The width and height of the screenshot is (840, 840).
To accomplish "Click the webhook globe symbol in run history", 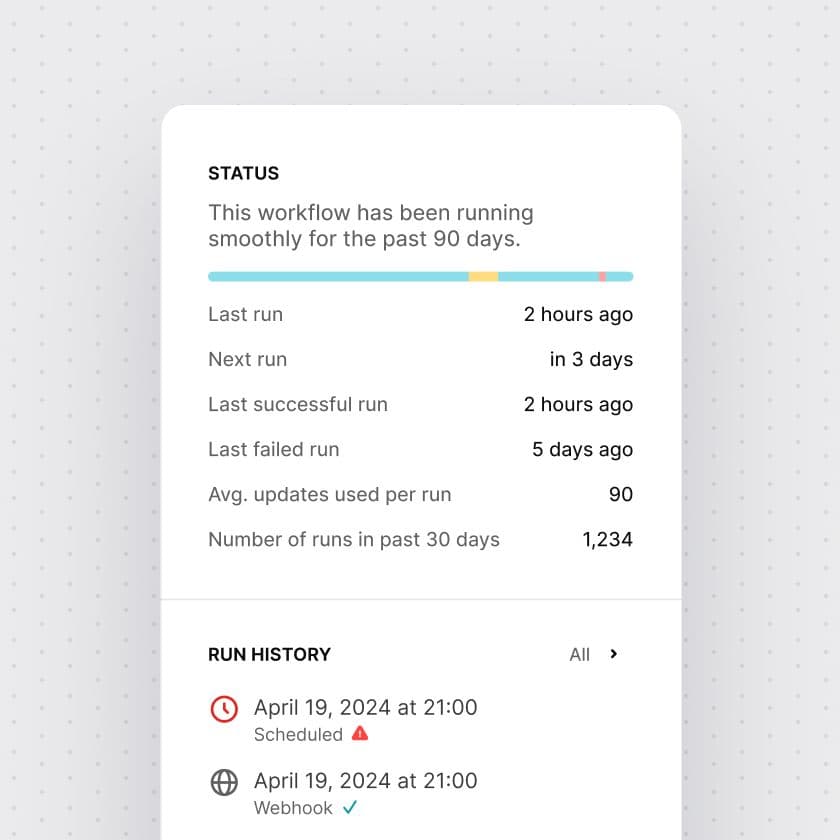I will click(224, 783).
